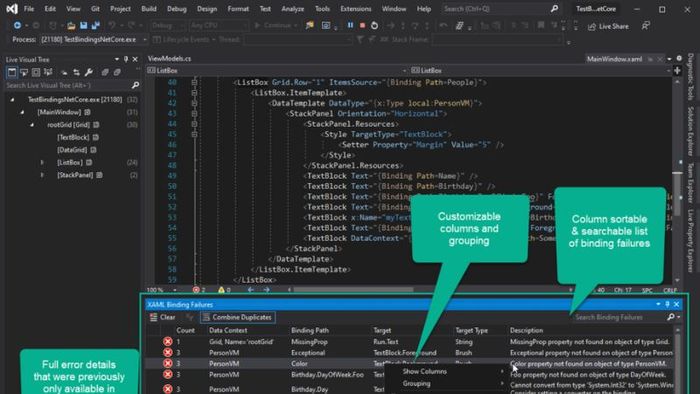Toggle the Combine Duplicates button
This screenshot has width=700, height=394.
pos(238,317)
